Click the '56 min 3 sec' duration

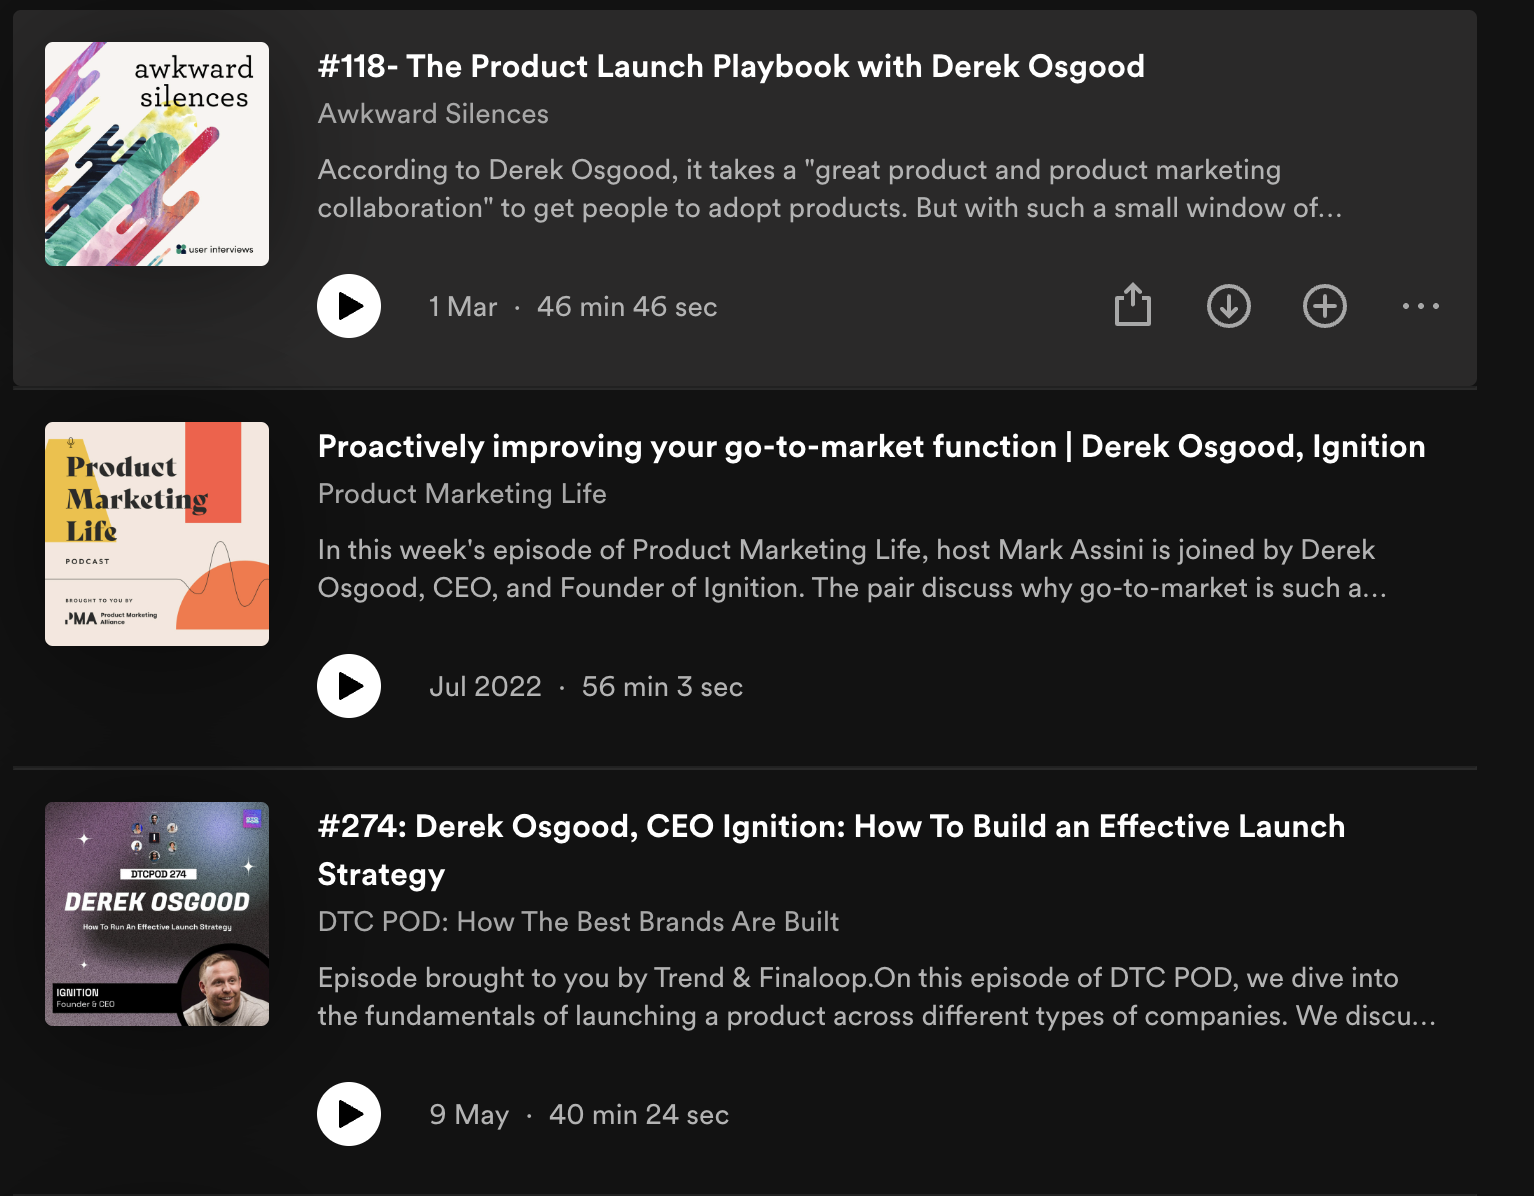click(x=662, y=687)
